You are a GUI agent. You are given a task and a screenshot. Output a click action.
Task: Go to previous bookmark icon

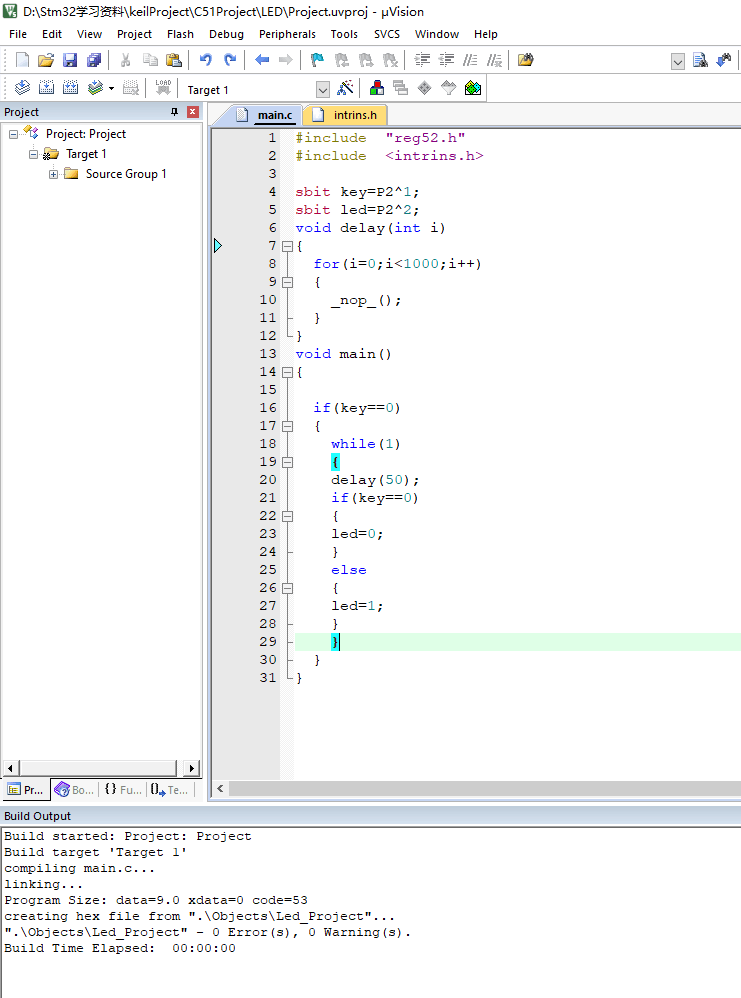click(x=342, y=60)
